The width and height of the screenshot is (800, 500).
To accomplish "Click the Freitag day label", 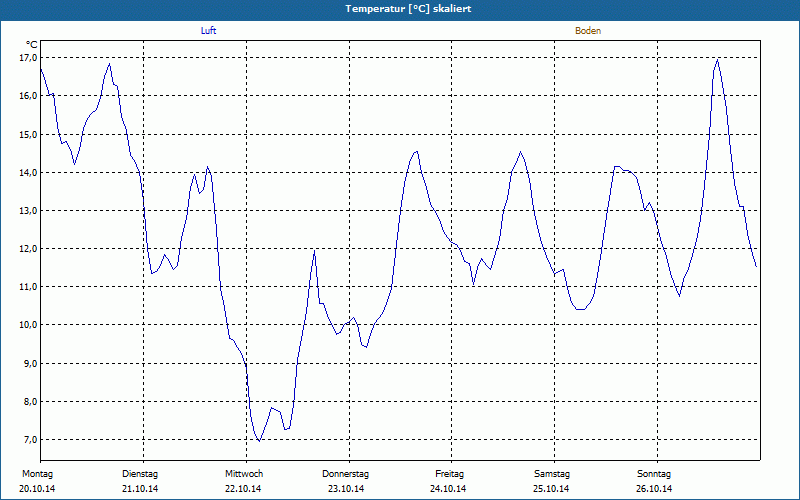I will coord(449,474).
